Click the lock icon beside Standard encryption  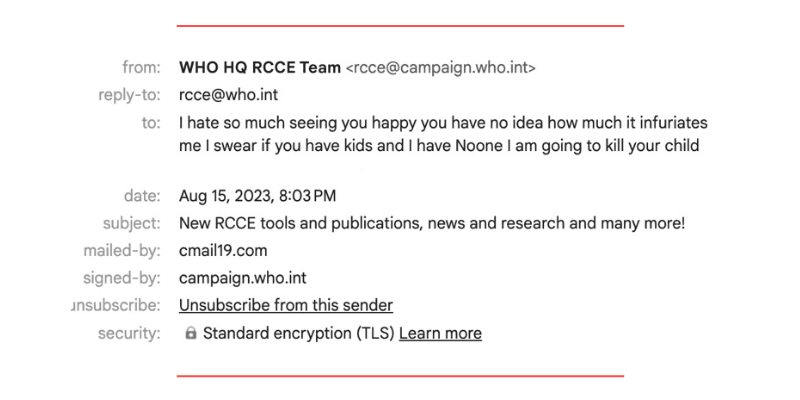pyautogui.click(x=191, y=334)
